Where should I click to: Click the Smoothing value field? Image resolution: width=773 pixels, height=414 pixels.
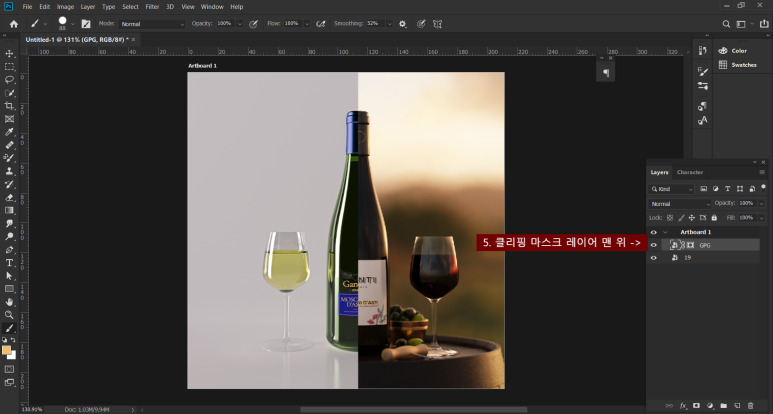[375, 24]
